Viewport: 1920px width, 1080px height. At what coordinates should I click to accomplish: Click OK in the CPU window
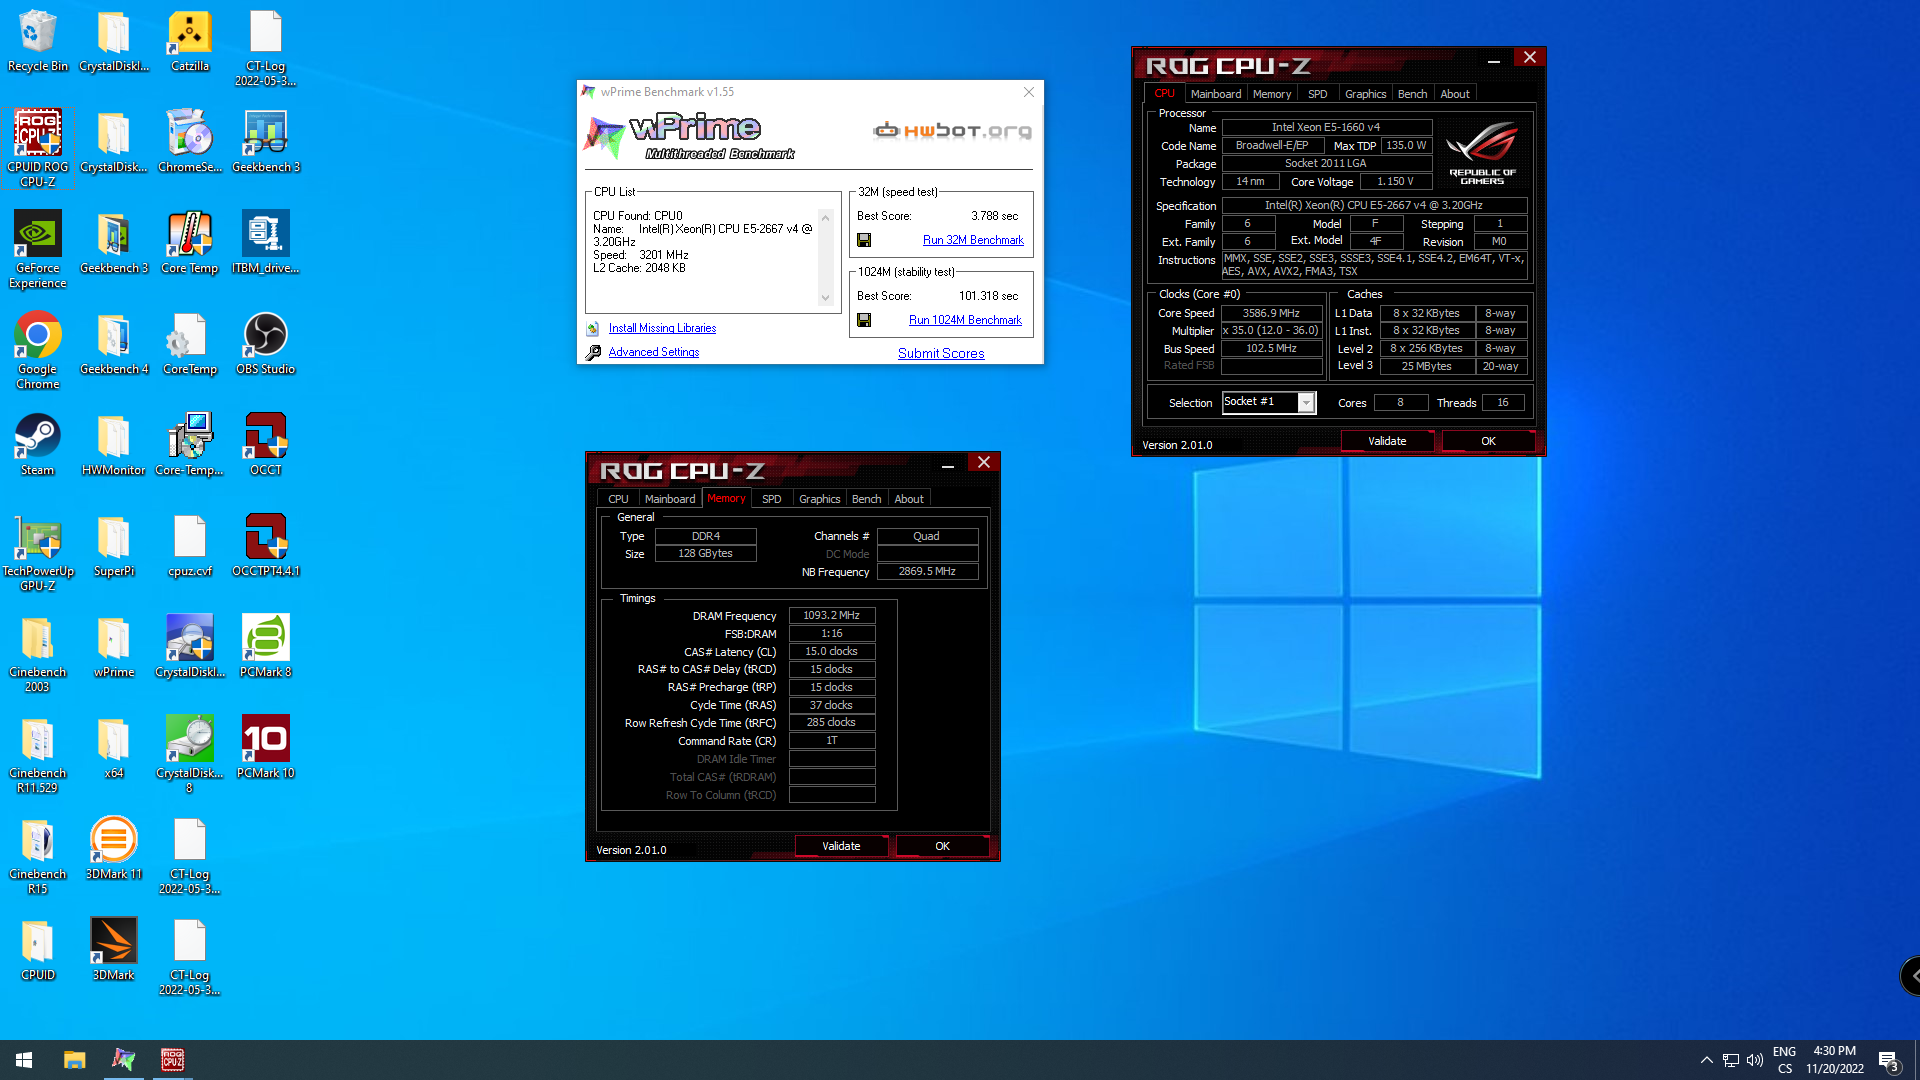point(1488,441)
